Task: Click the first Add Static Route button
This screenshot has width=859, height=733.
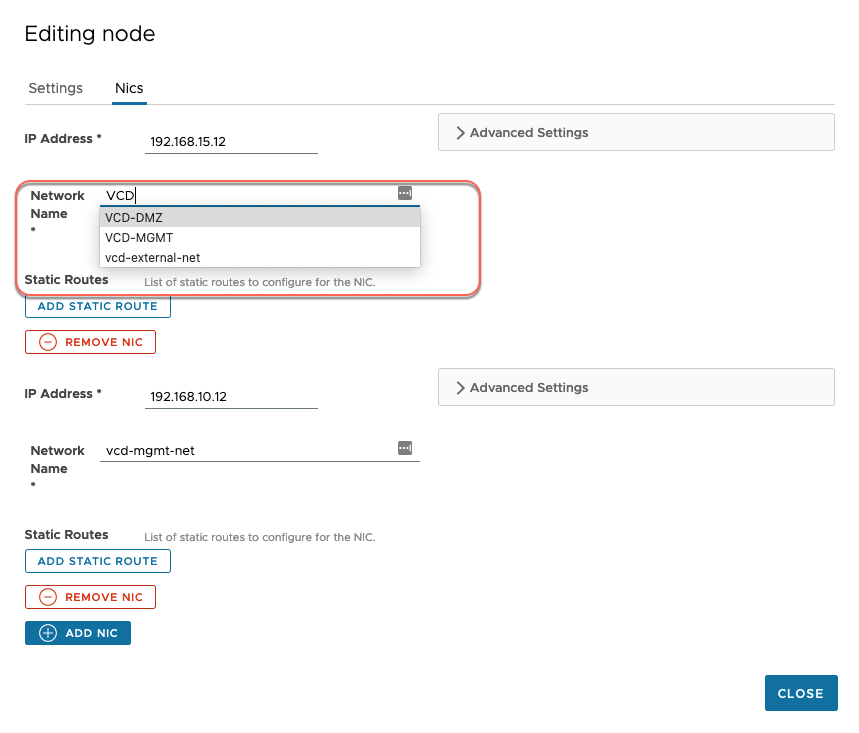Action: pyautogui.click(x=98, y=306)
